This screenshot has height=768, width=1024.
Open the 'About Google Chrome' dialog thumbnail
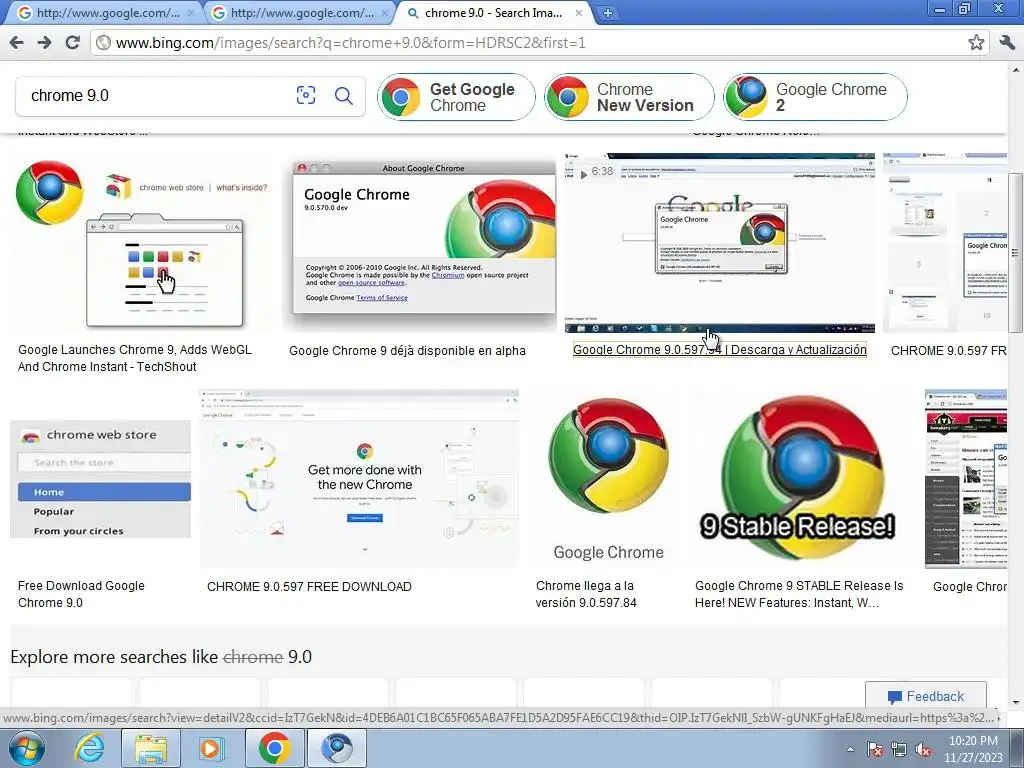tap(419, 243)
